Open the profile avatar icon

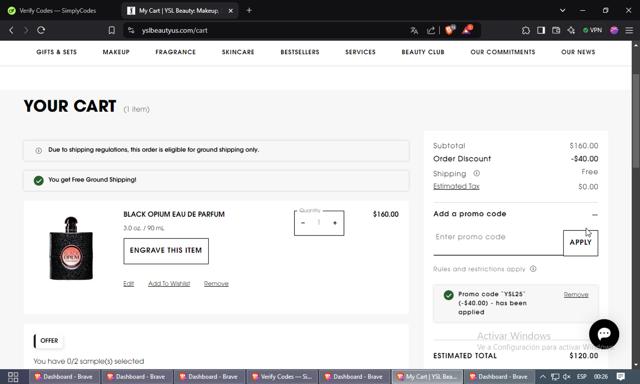pyautogui.click(x=614, y=30)
